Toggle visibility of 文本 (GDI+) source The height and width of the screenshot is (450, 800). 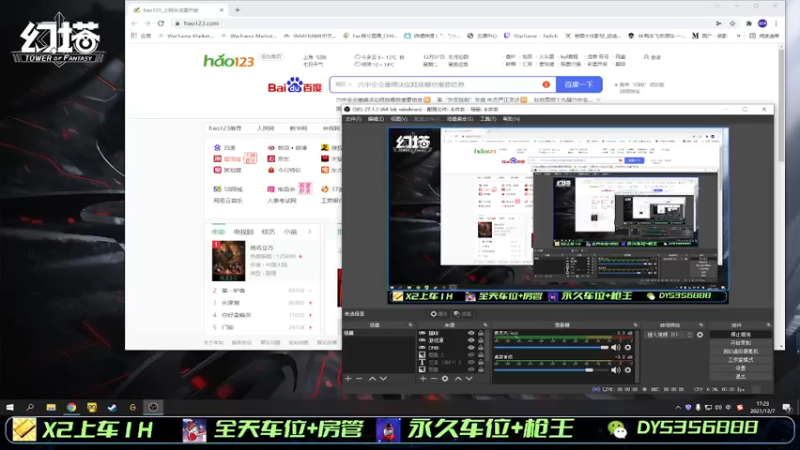pos(471,362)
